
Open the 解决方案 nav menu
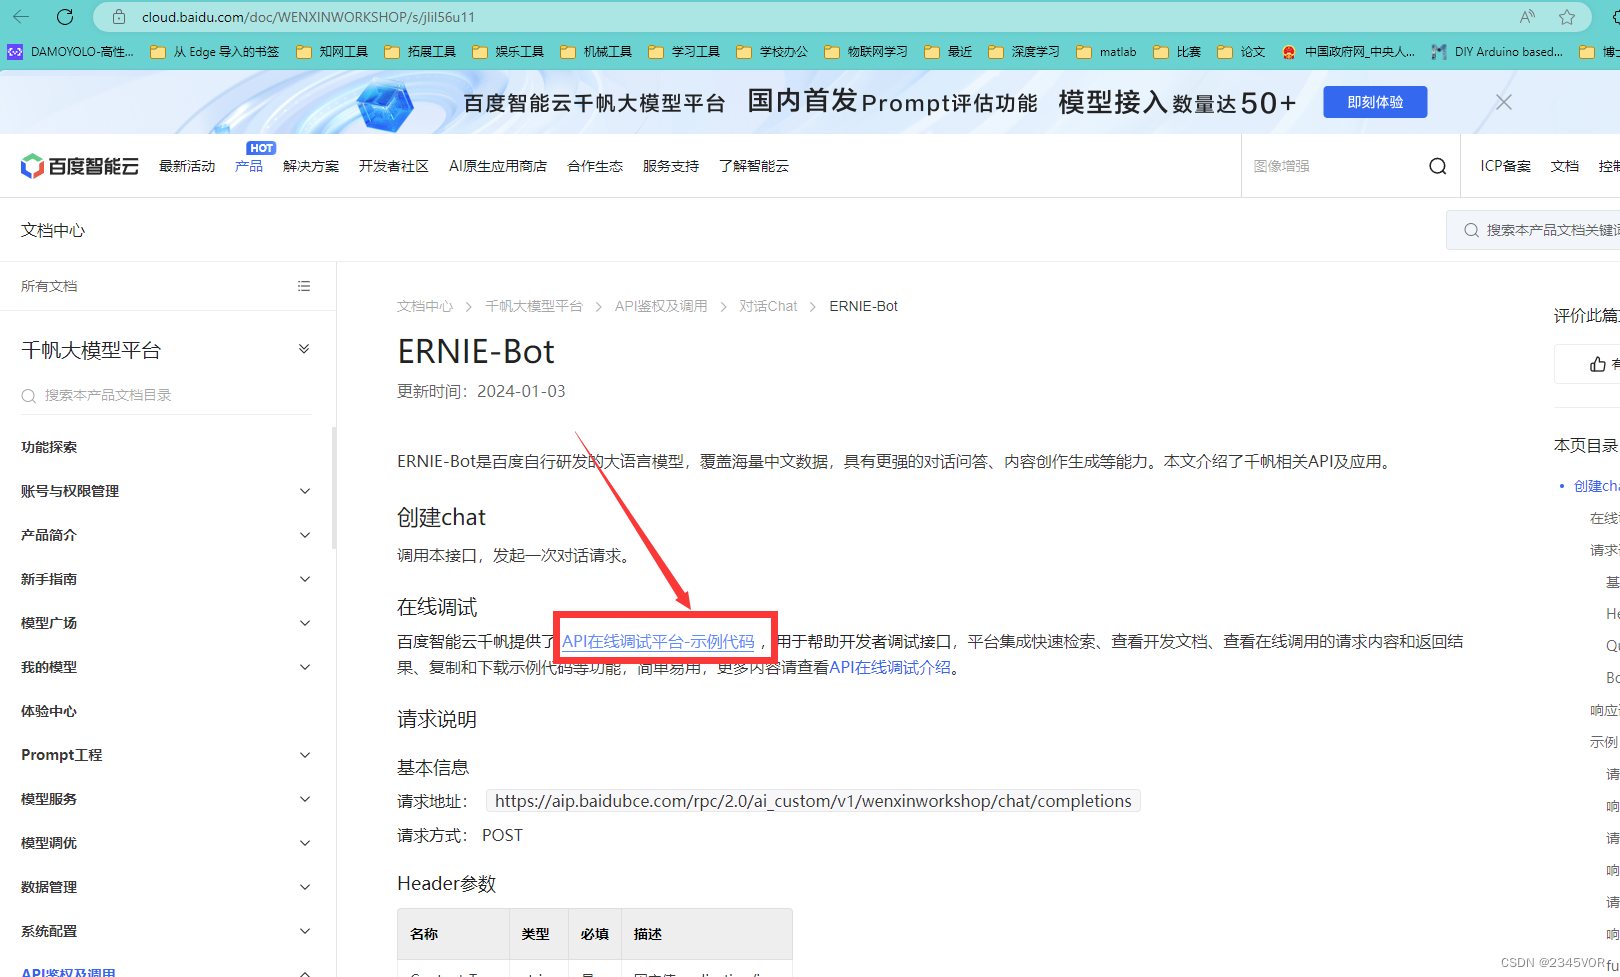311,166
